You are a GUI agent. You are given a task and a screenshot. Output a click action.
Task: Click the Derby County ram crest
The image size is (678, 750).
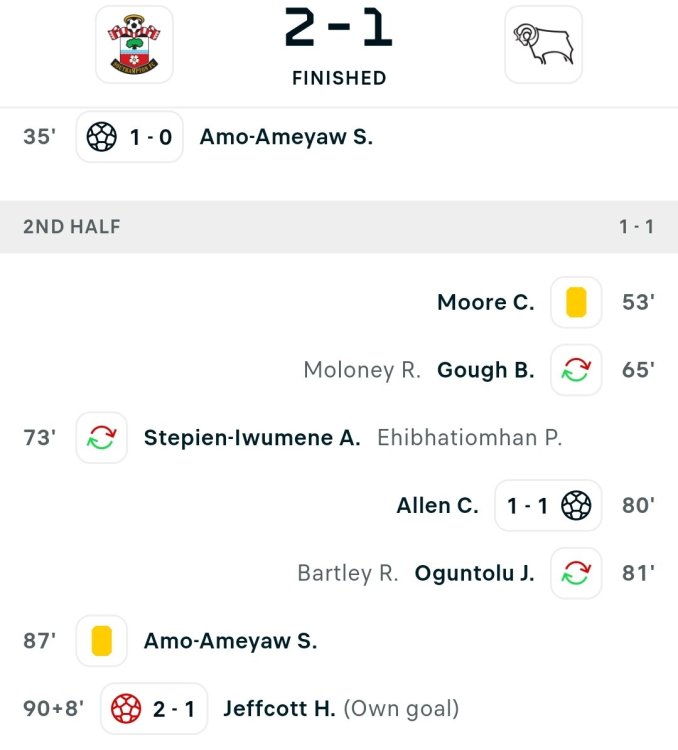point(543,44)
